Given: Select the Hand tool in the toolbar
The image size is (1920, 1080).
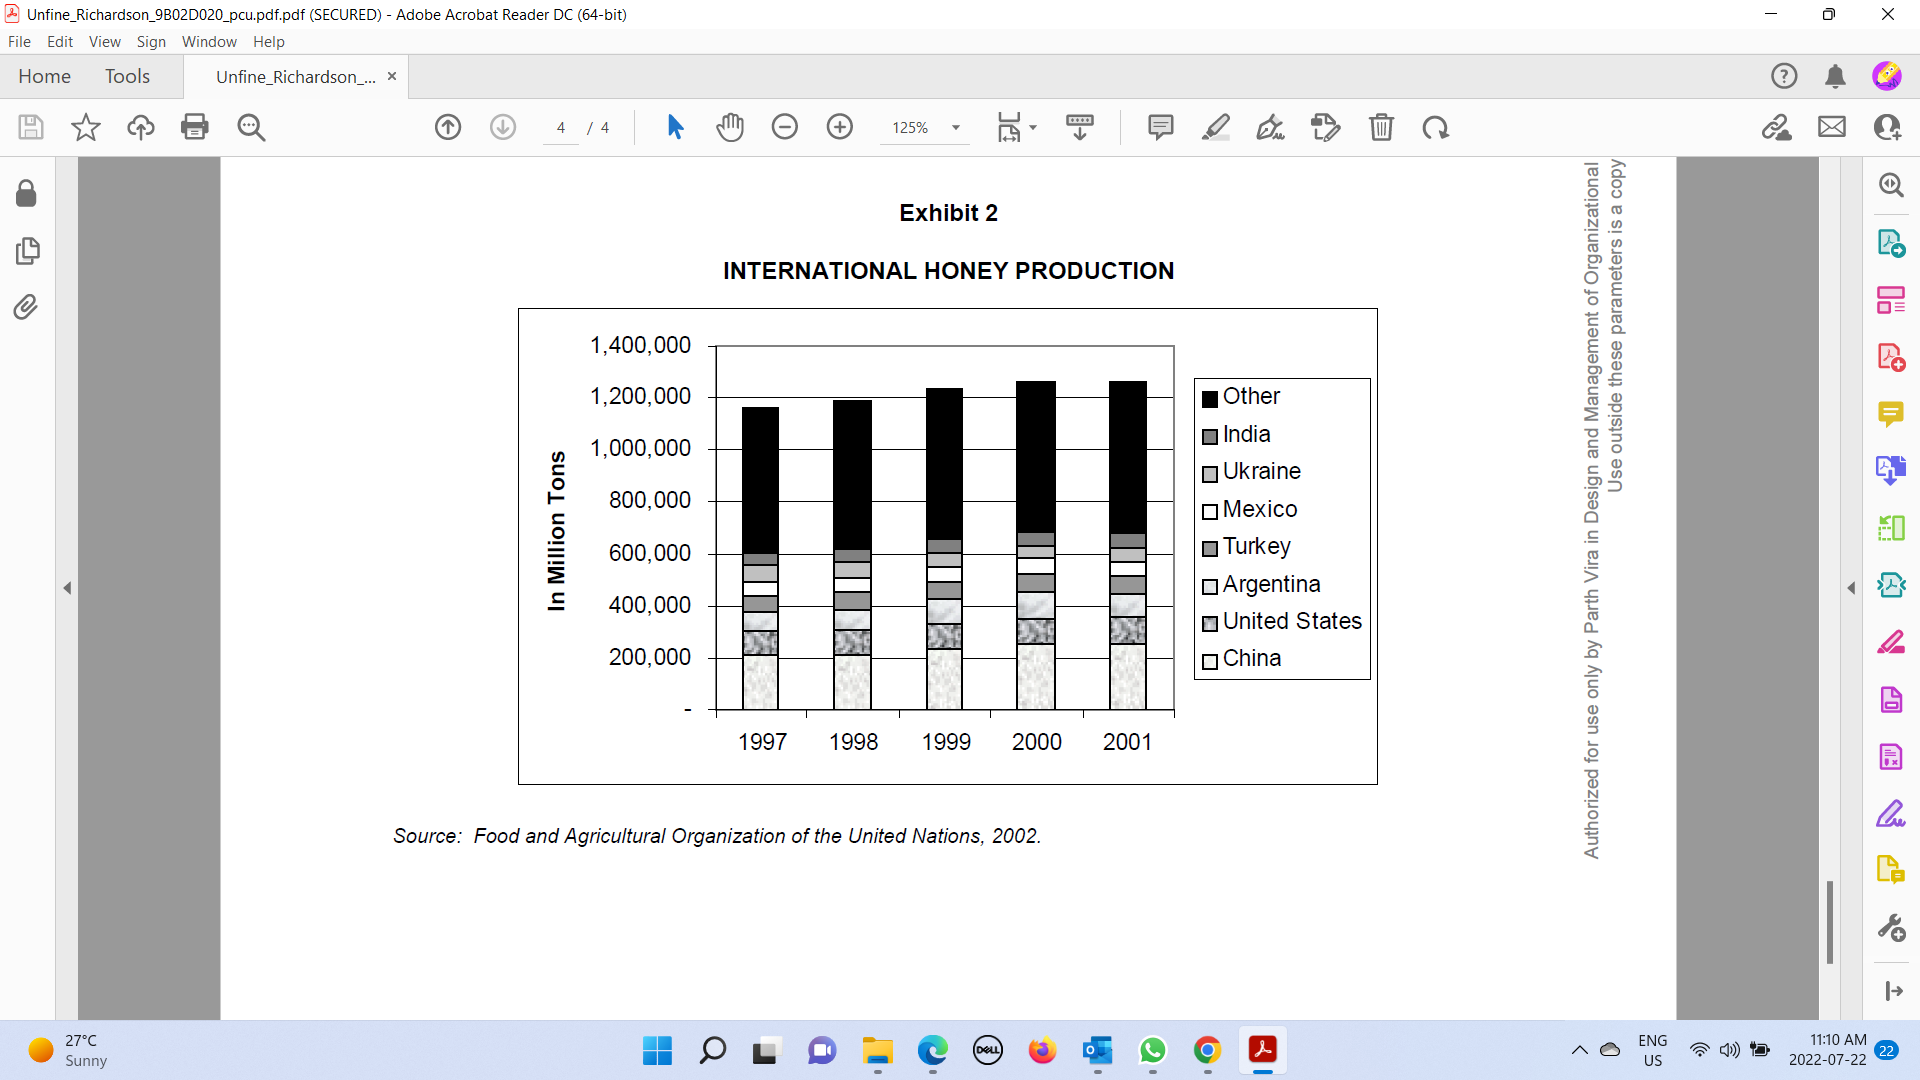Looking at the screenshot, I should tap(731, 127).
